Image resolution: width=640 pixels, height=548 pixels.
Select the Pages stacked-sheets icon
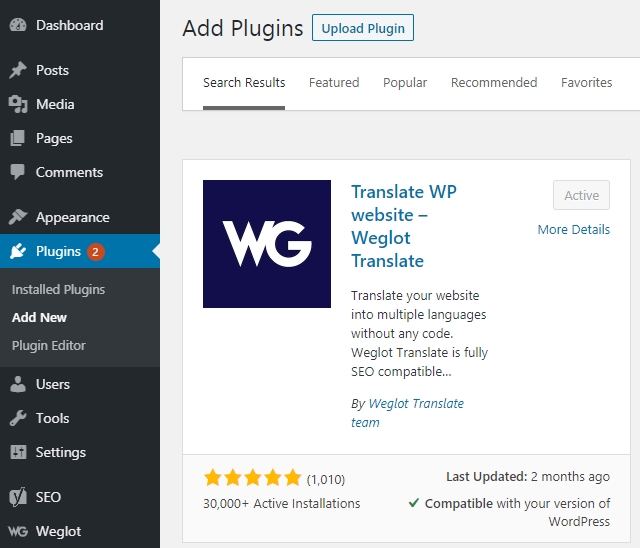18,138
